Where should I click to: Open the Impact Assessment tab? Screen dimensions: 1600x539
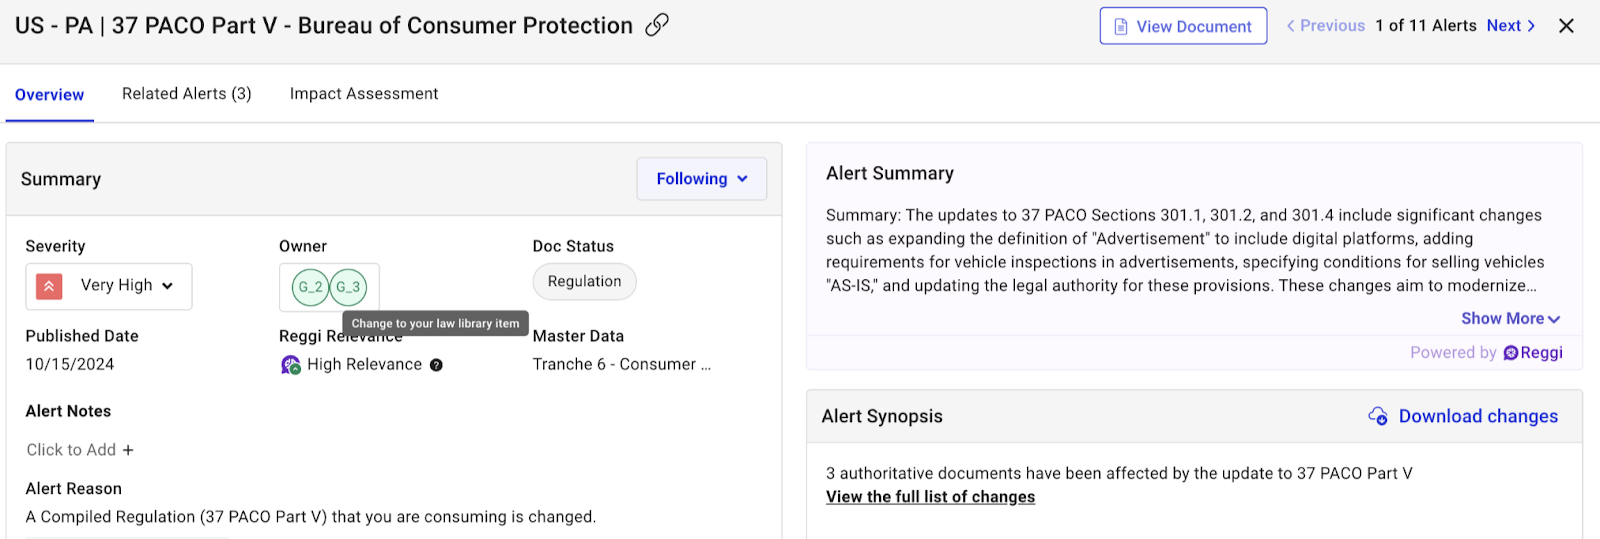pyautogui.click(x=364, y=94)
